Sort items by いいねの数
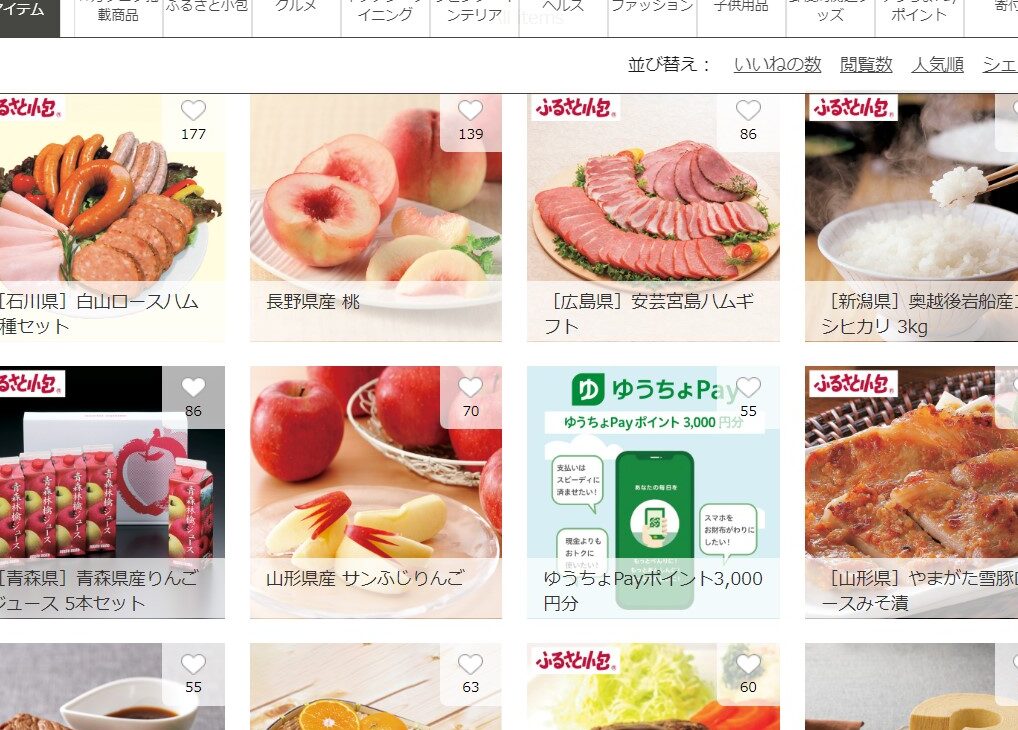 coord(777,64)
